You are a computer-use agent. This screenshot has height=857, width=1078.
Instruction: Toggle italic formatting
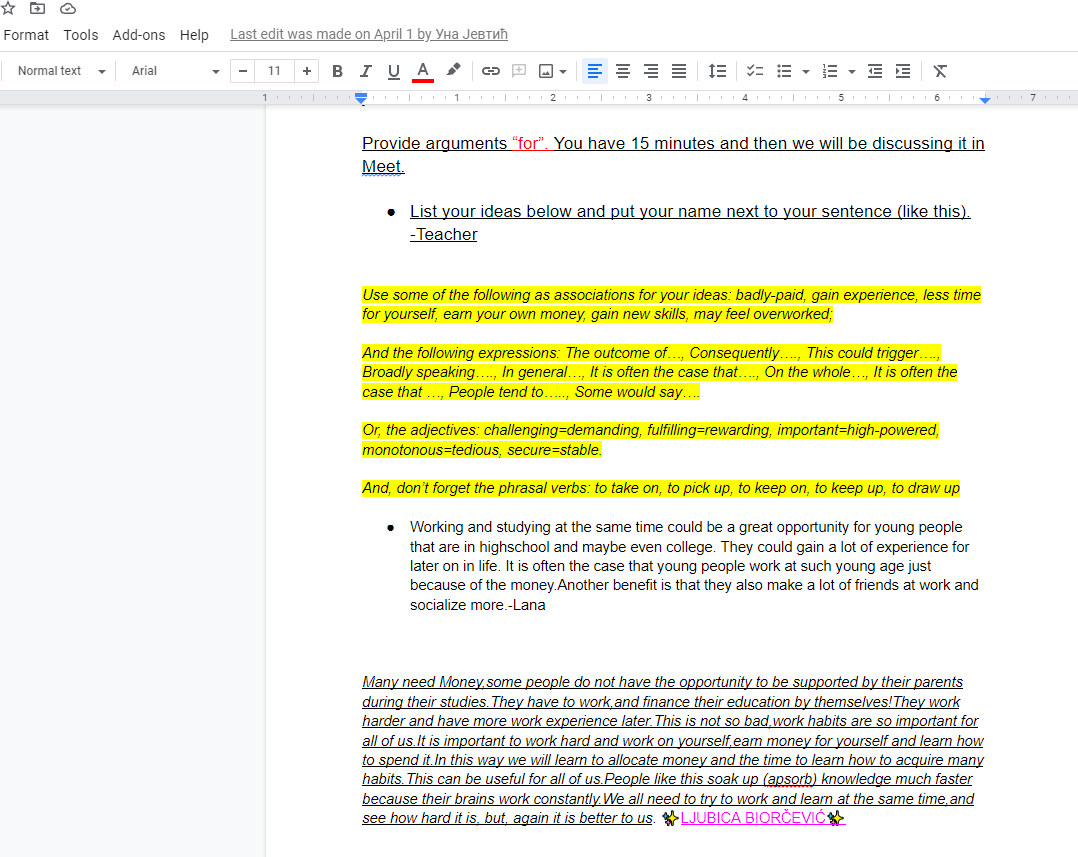[365, 71]
